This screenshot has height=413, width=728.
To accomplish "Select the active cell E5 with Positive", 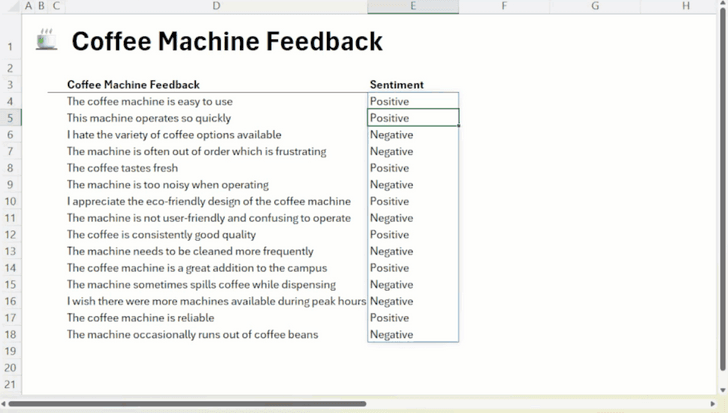I will coord(413,118).
